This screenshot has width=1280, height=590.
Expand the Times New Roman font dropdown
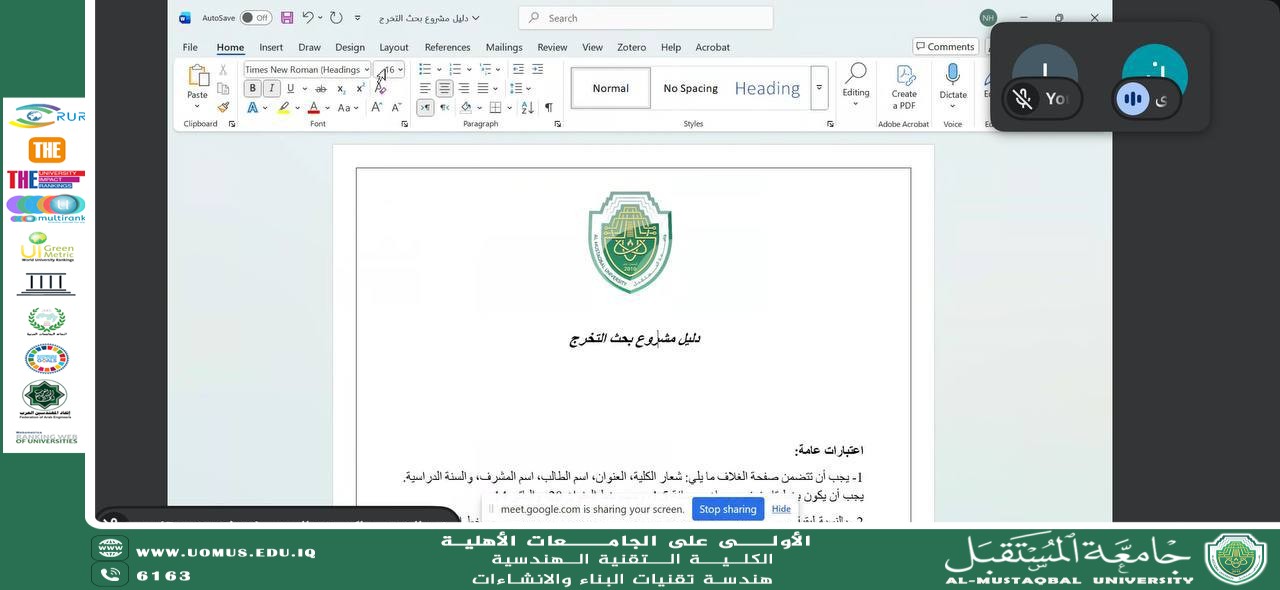pyautogui.click(x=366, y=69)
